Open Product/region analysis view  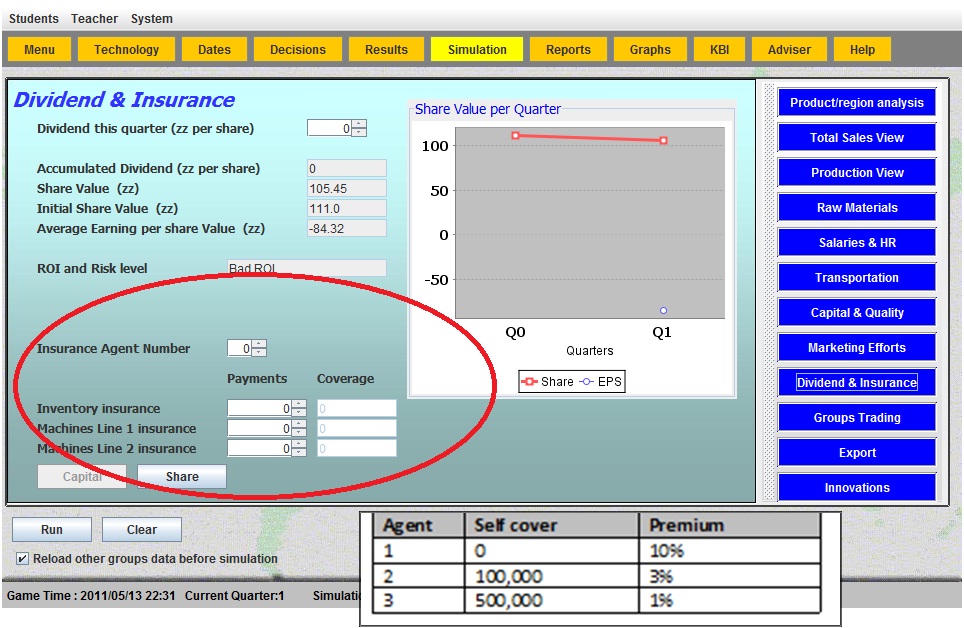click(x=857, y=103)
